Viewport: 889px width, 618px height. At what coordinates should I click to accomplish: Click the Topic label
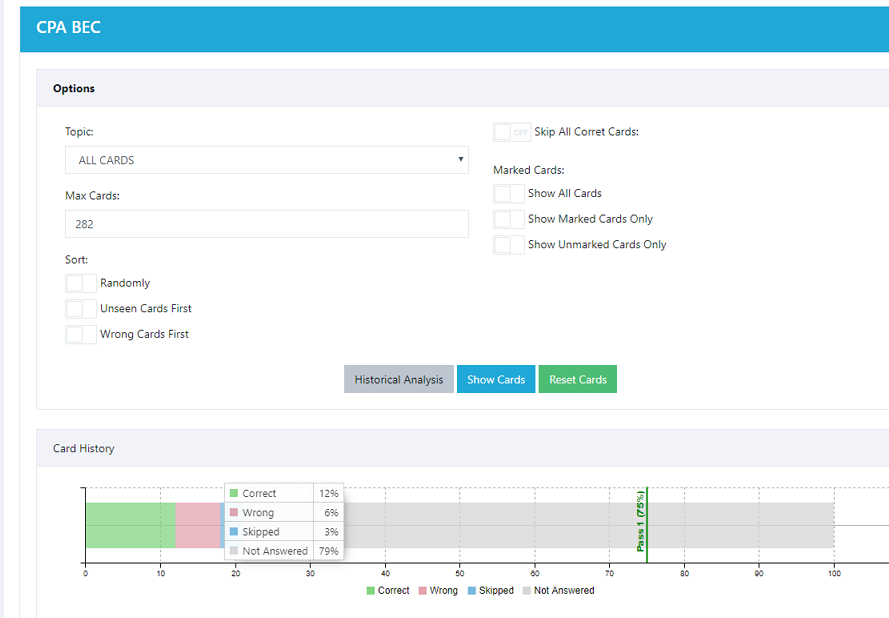pos(79,132)
